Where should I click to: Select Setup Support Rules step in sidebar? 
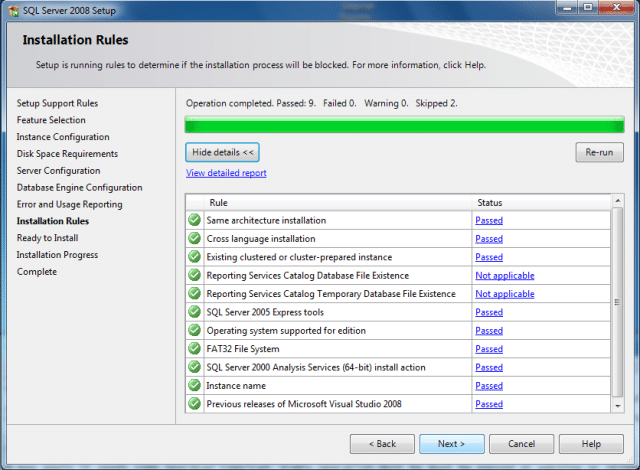(x=57, y=103)
